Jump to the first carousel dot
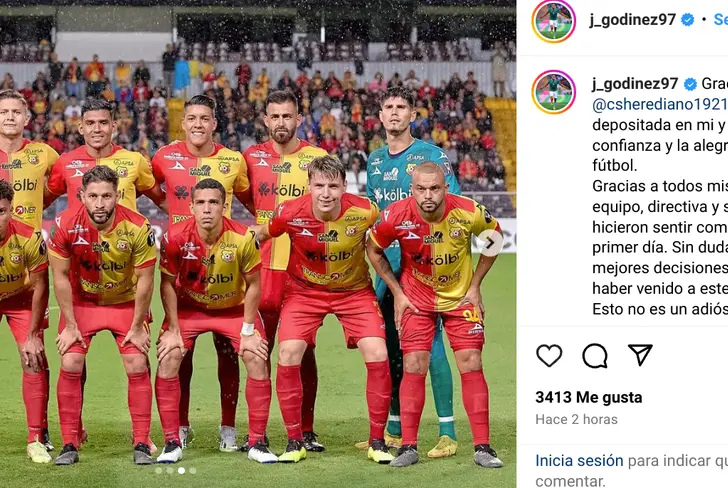Screen dimensions: 728x488 coord(159,470)
